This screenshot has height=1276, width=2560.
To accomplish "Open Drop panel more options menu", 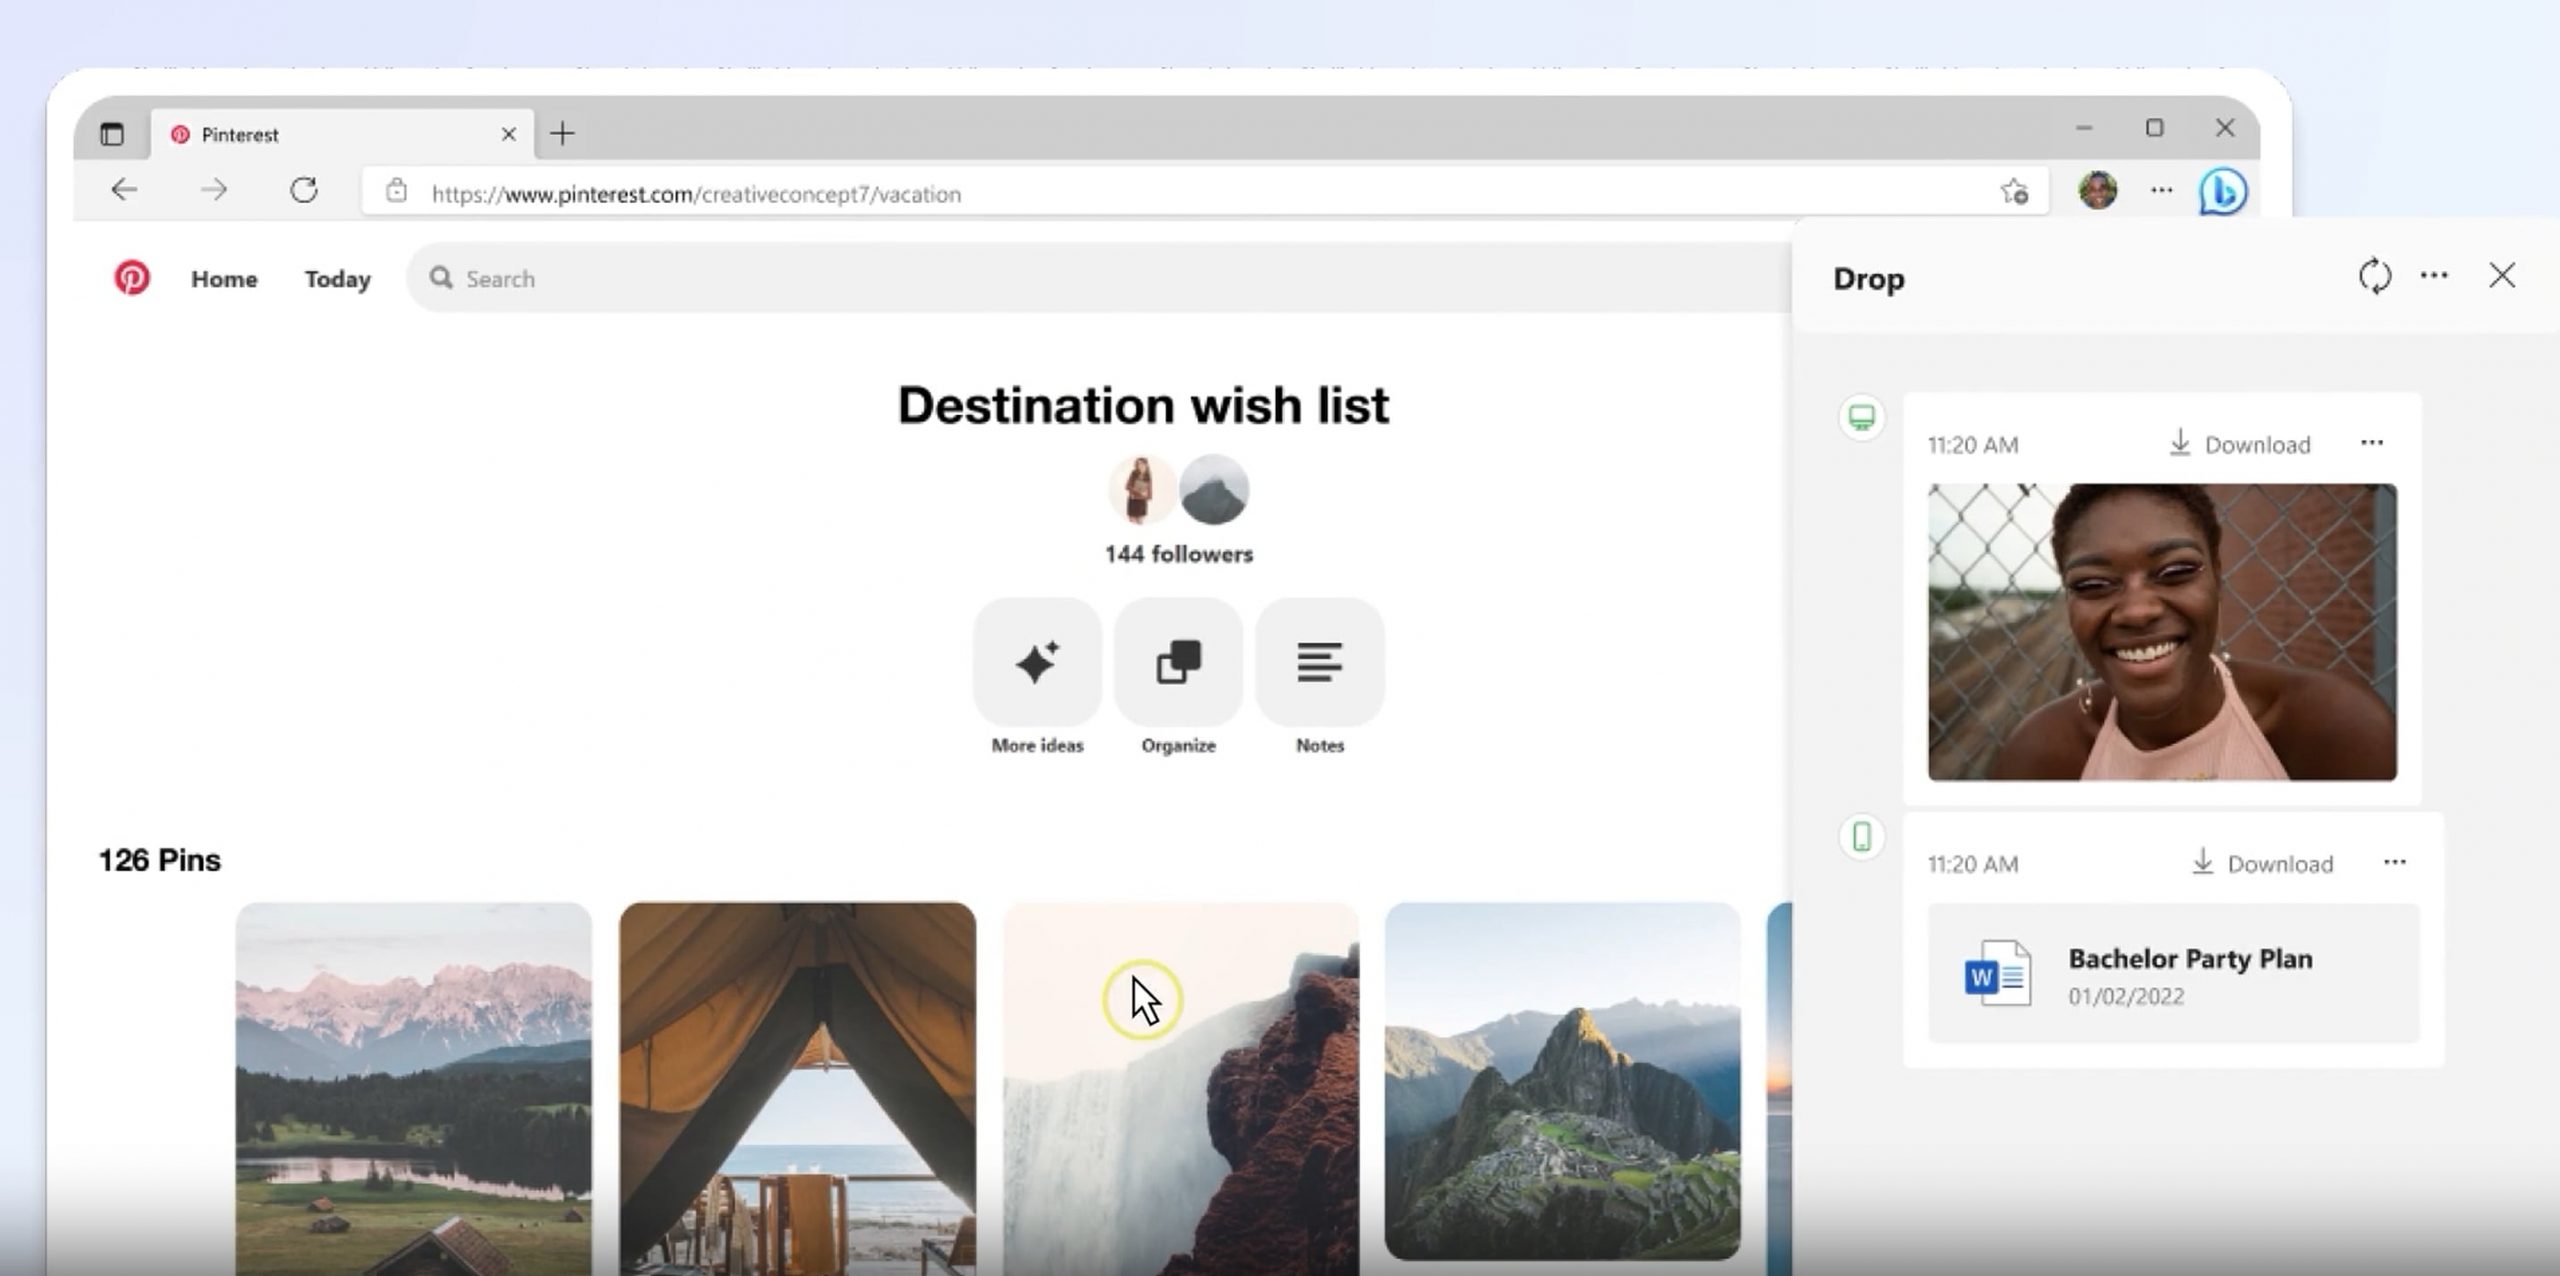I will click(2434, 276).
